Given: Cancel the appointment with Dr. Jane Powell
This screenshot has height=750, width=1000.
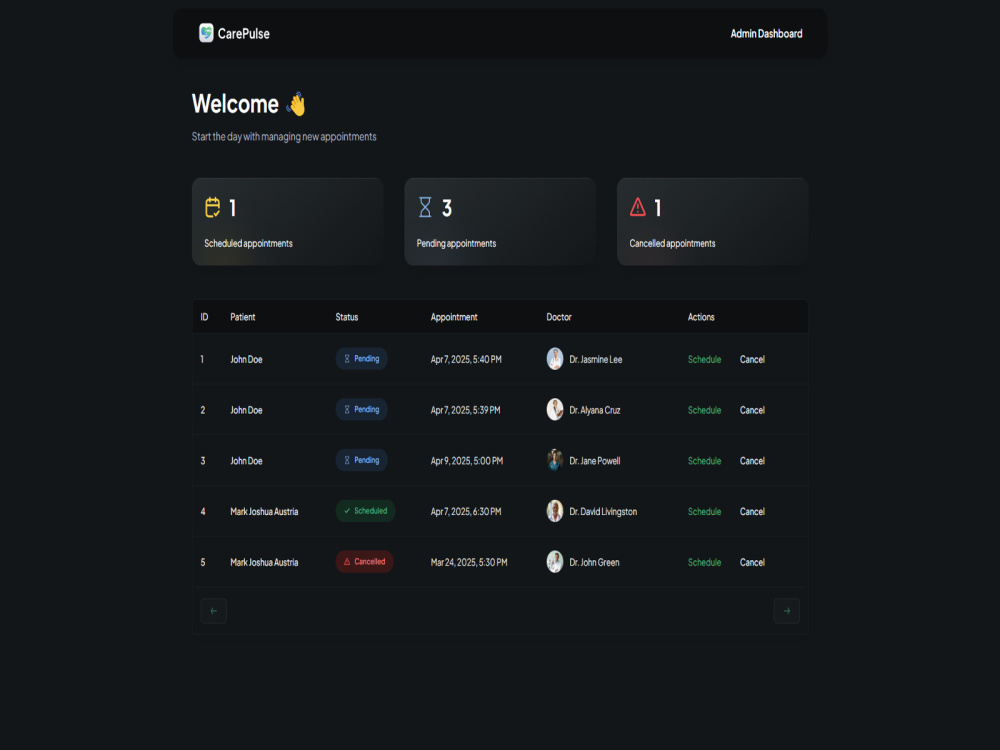Looking at the screenshot, I should [752, 461].
